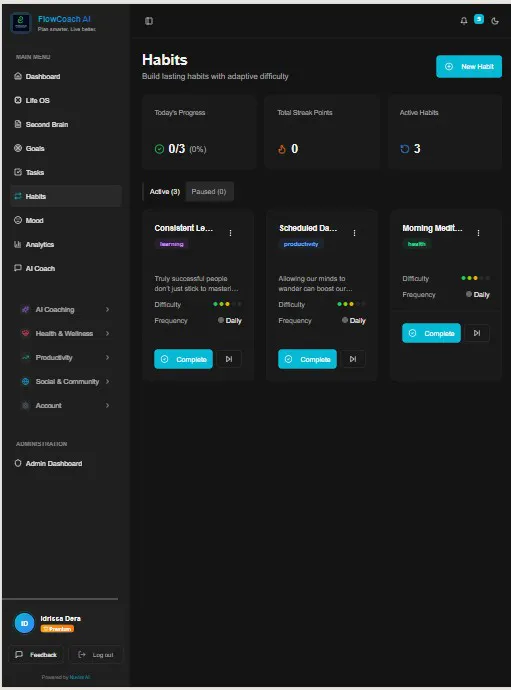This screenshot has height=690, width=511.
Task: Click the teal notification count badge
Action: (479, 19)
